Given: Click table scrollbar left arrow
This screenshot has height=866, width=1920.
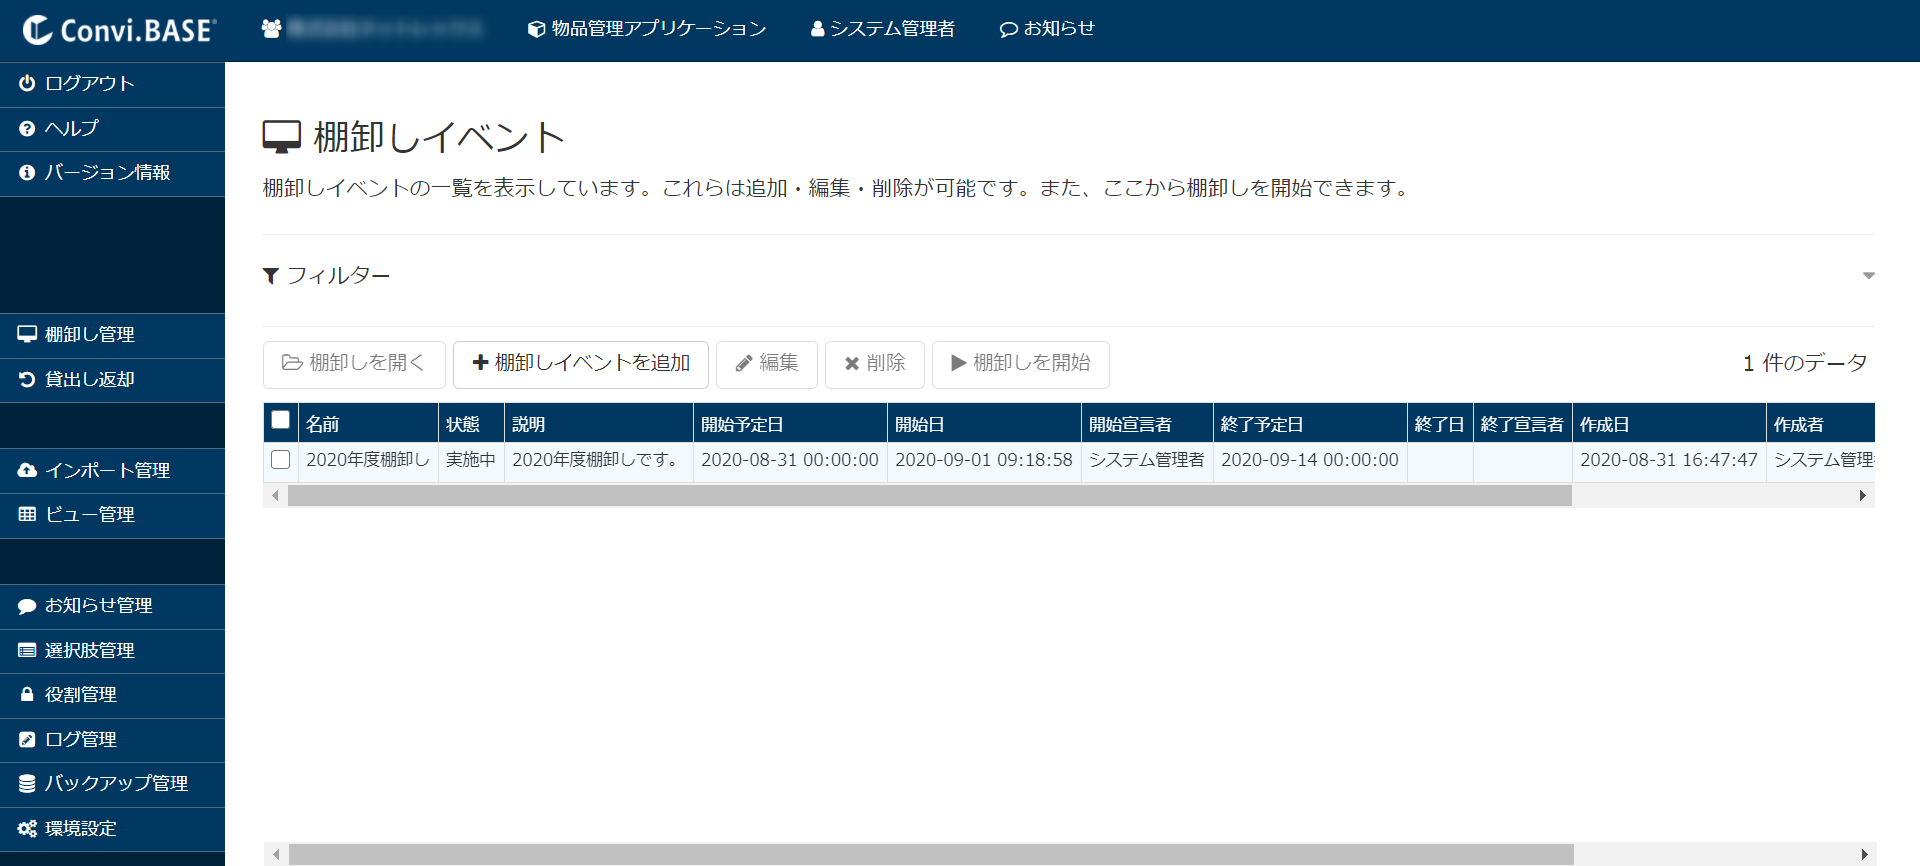Looking at the screenshot, I should click(275, 496).
